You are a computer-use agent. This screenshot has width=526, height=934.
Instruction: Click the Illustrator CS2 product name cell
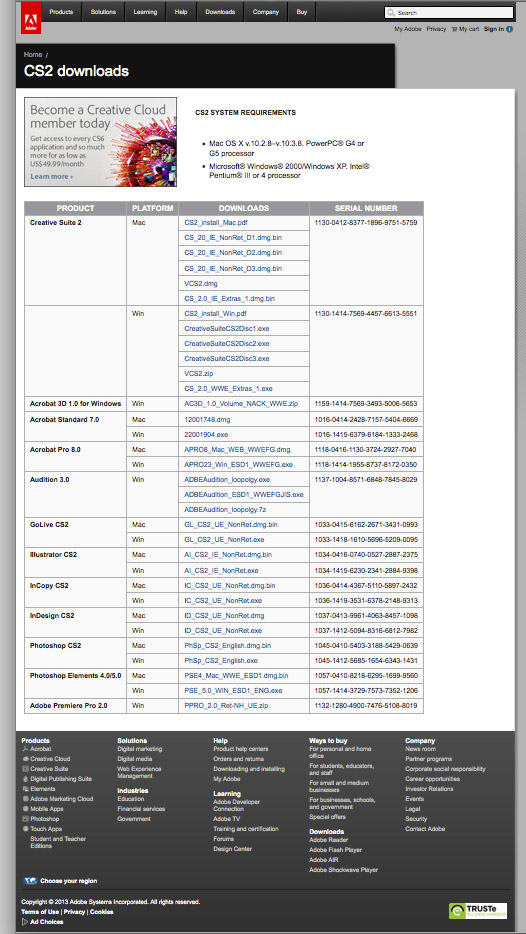(75, 562)
